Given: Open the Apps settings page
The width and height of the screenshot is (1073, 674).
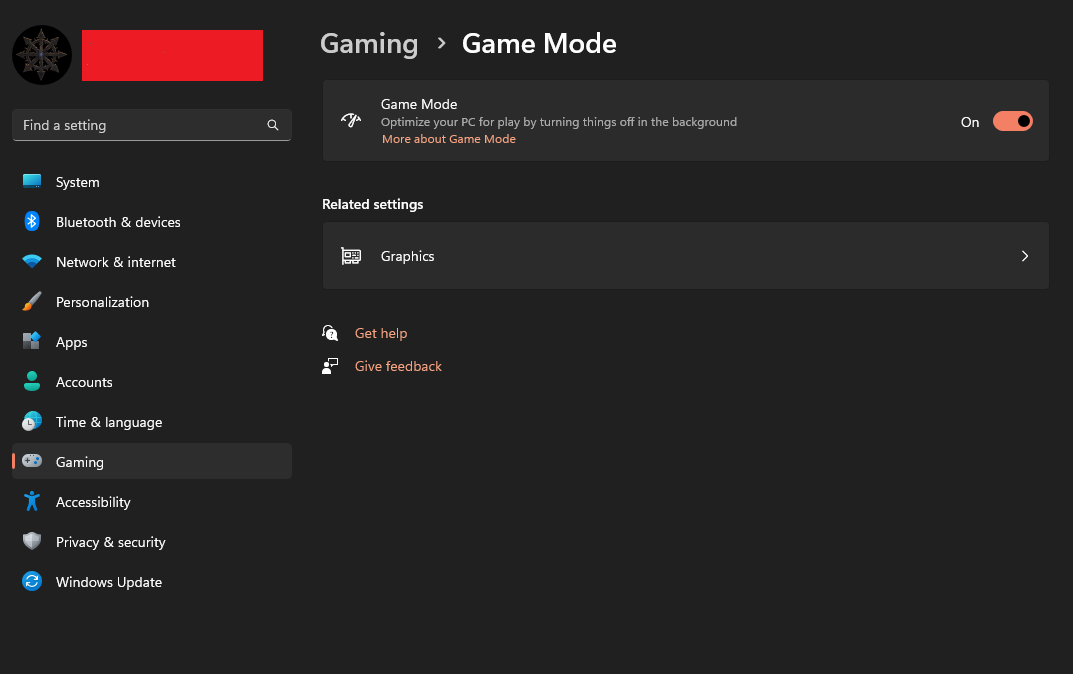Looking at the screenshot, I should click(x=152, y=341).
